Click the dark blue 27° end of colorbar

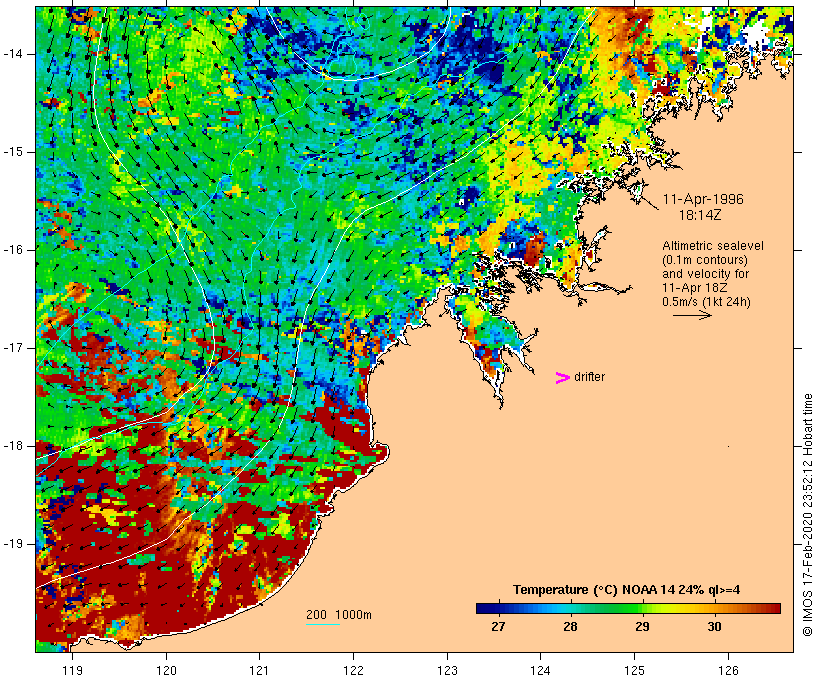486,608
